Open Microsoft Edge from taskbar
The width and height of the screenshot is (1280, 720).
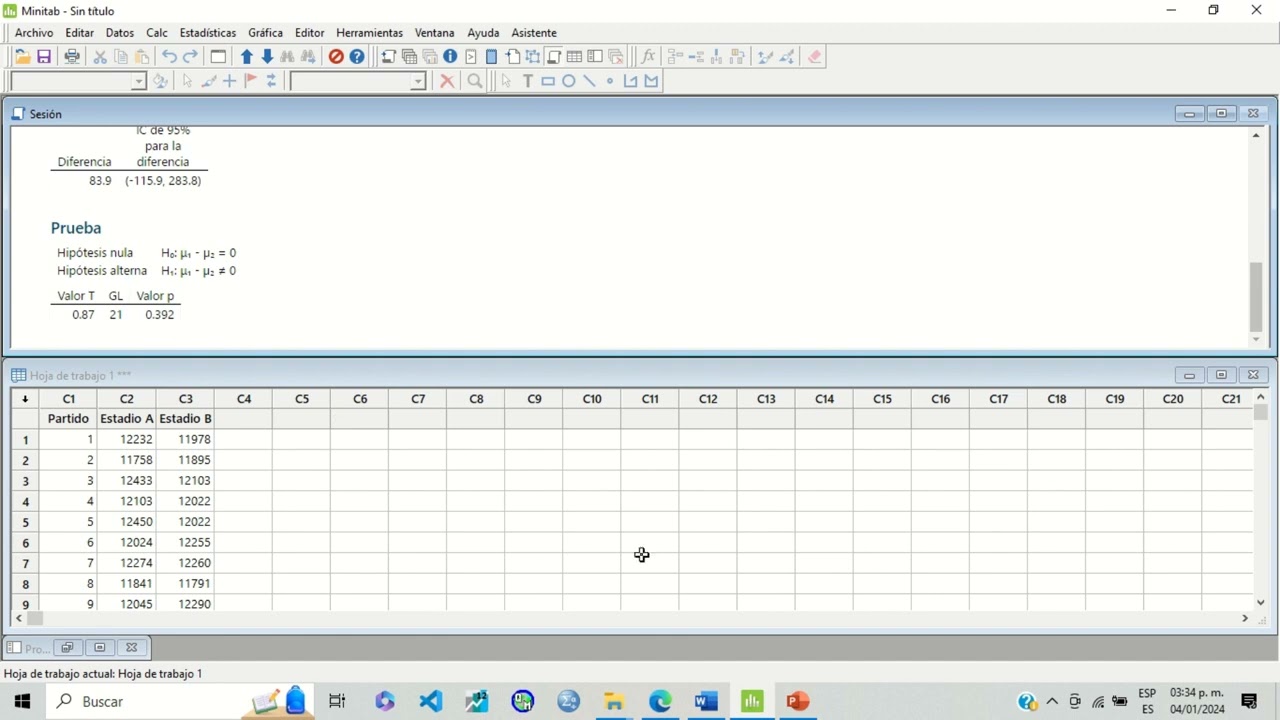660,701
